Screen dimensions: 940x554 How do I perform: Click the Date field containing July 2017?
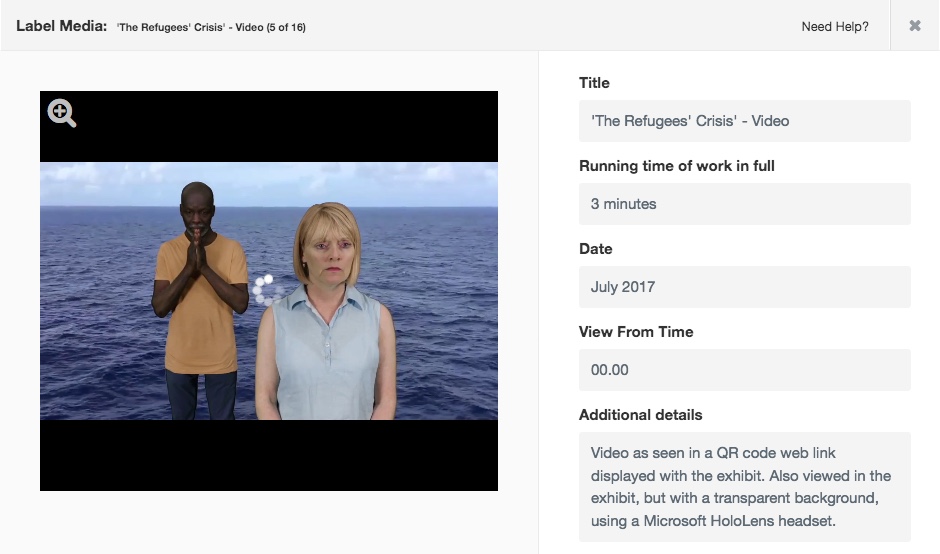tap(744, 287)
